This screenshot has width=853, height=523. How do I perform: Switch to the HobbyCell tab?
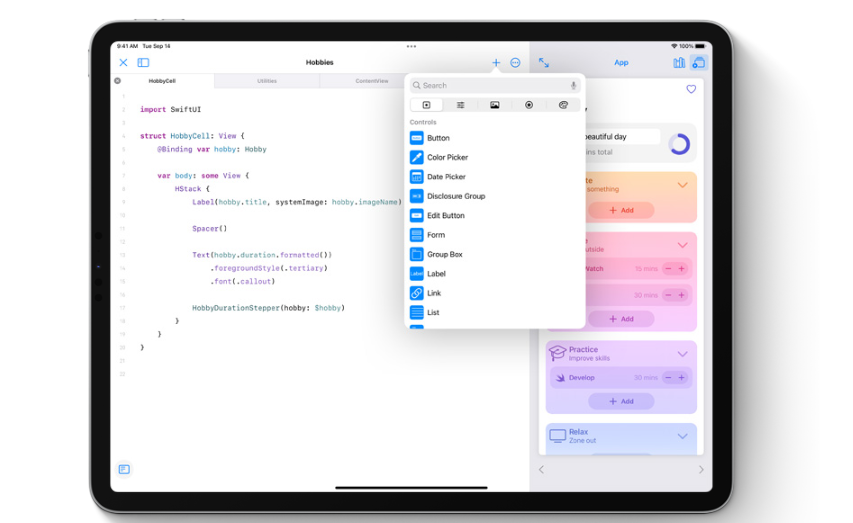click(x=162, y=81)
